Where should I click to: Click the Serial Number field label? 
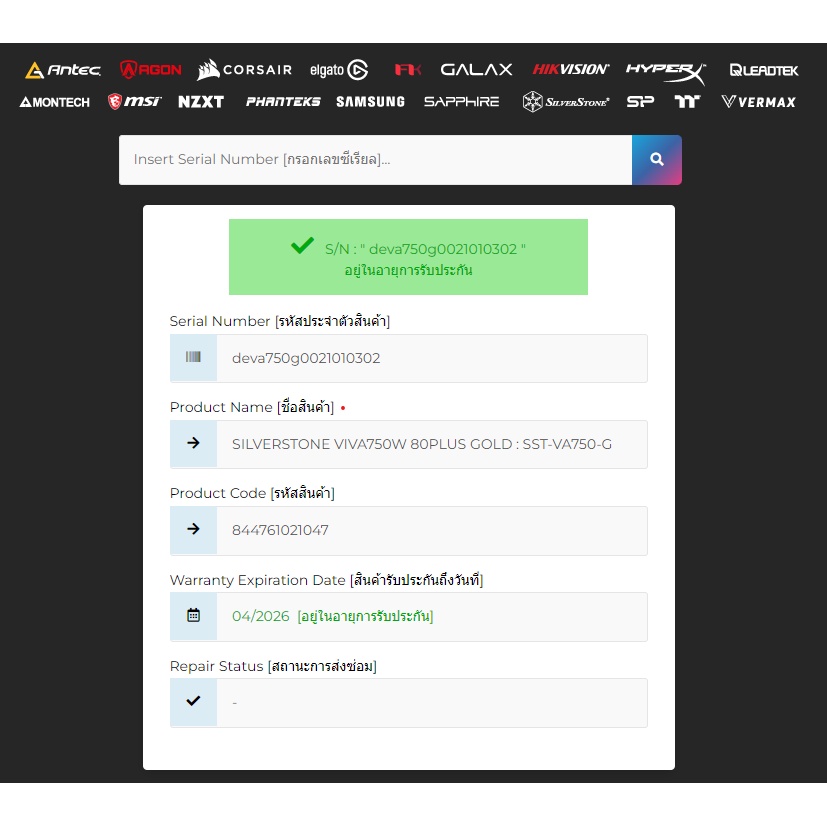pyautogui.click(x=280, y=321)
